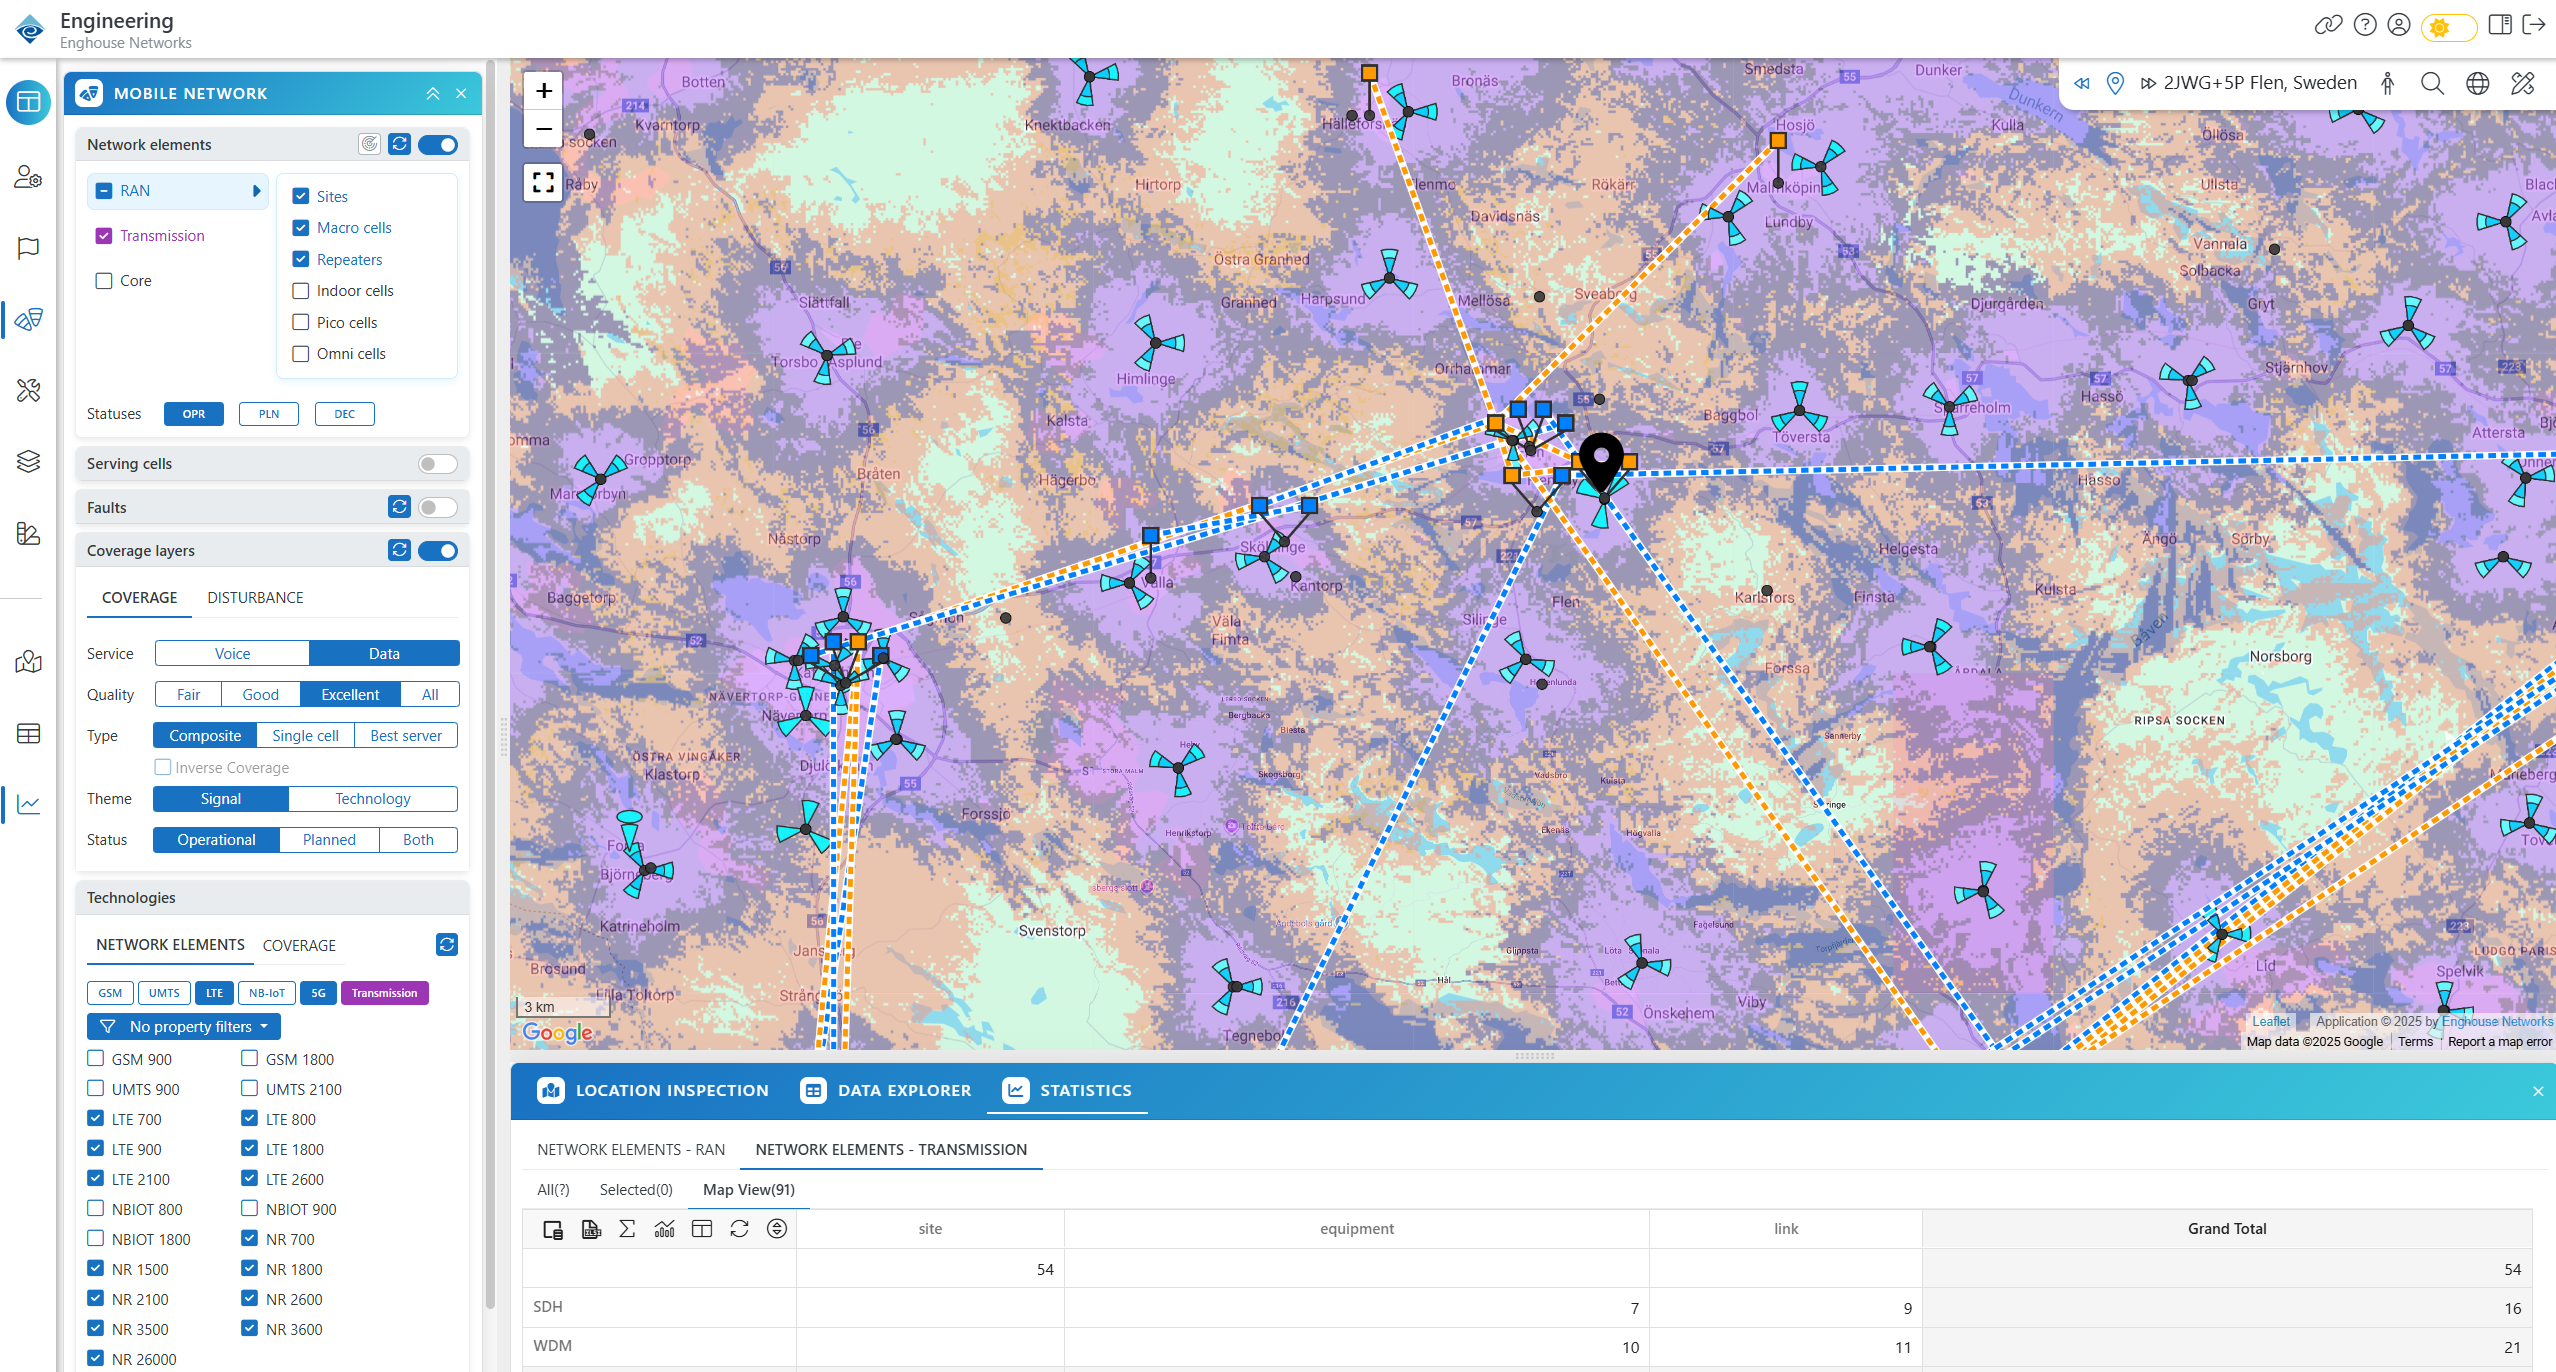Zoom in on the map

click(543, 91)
